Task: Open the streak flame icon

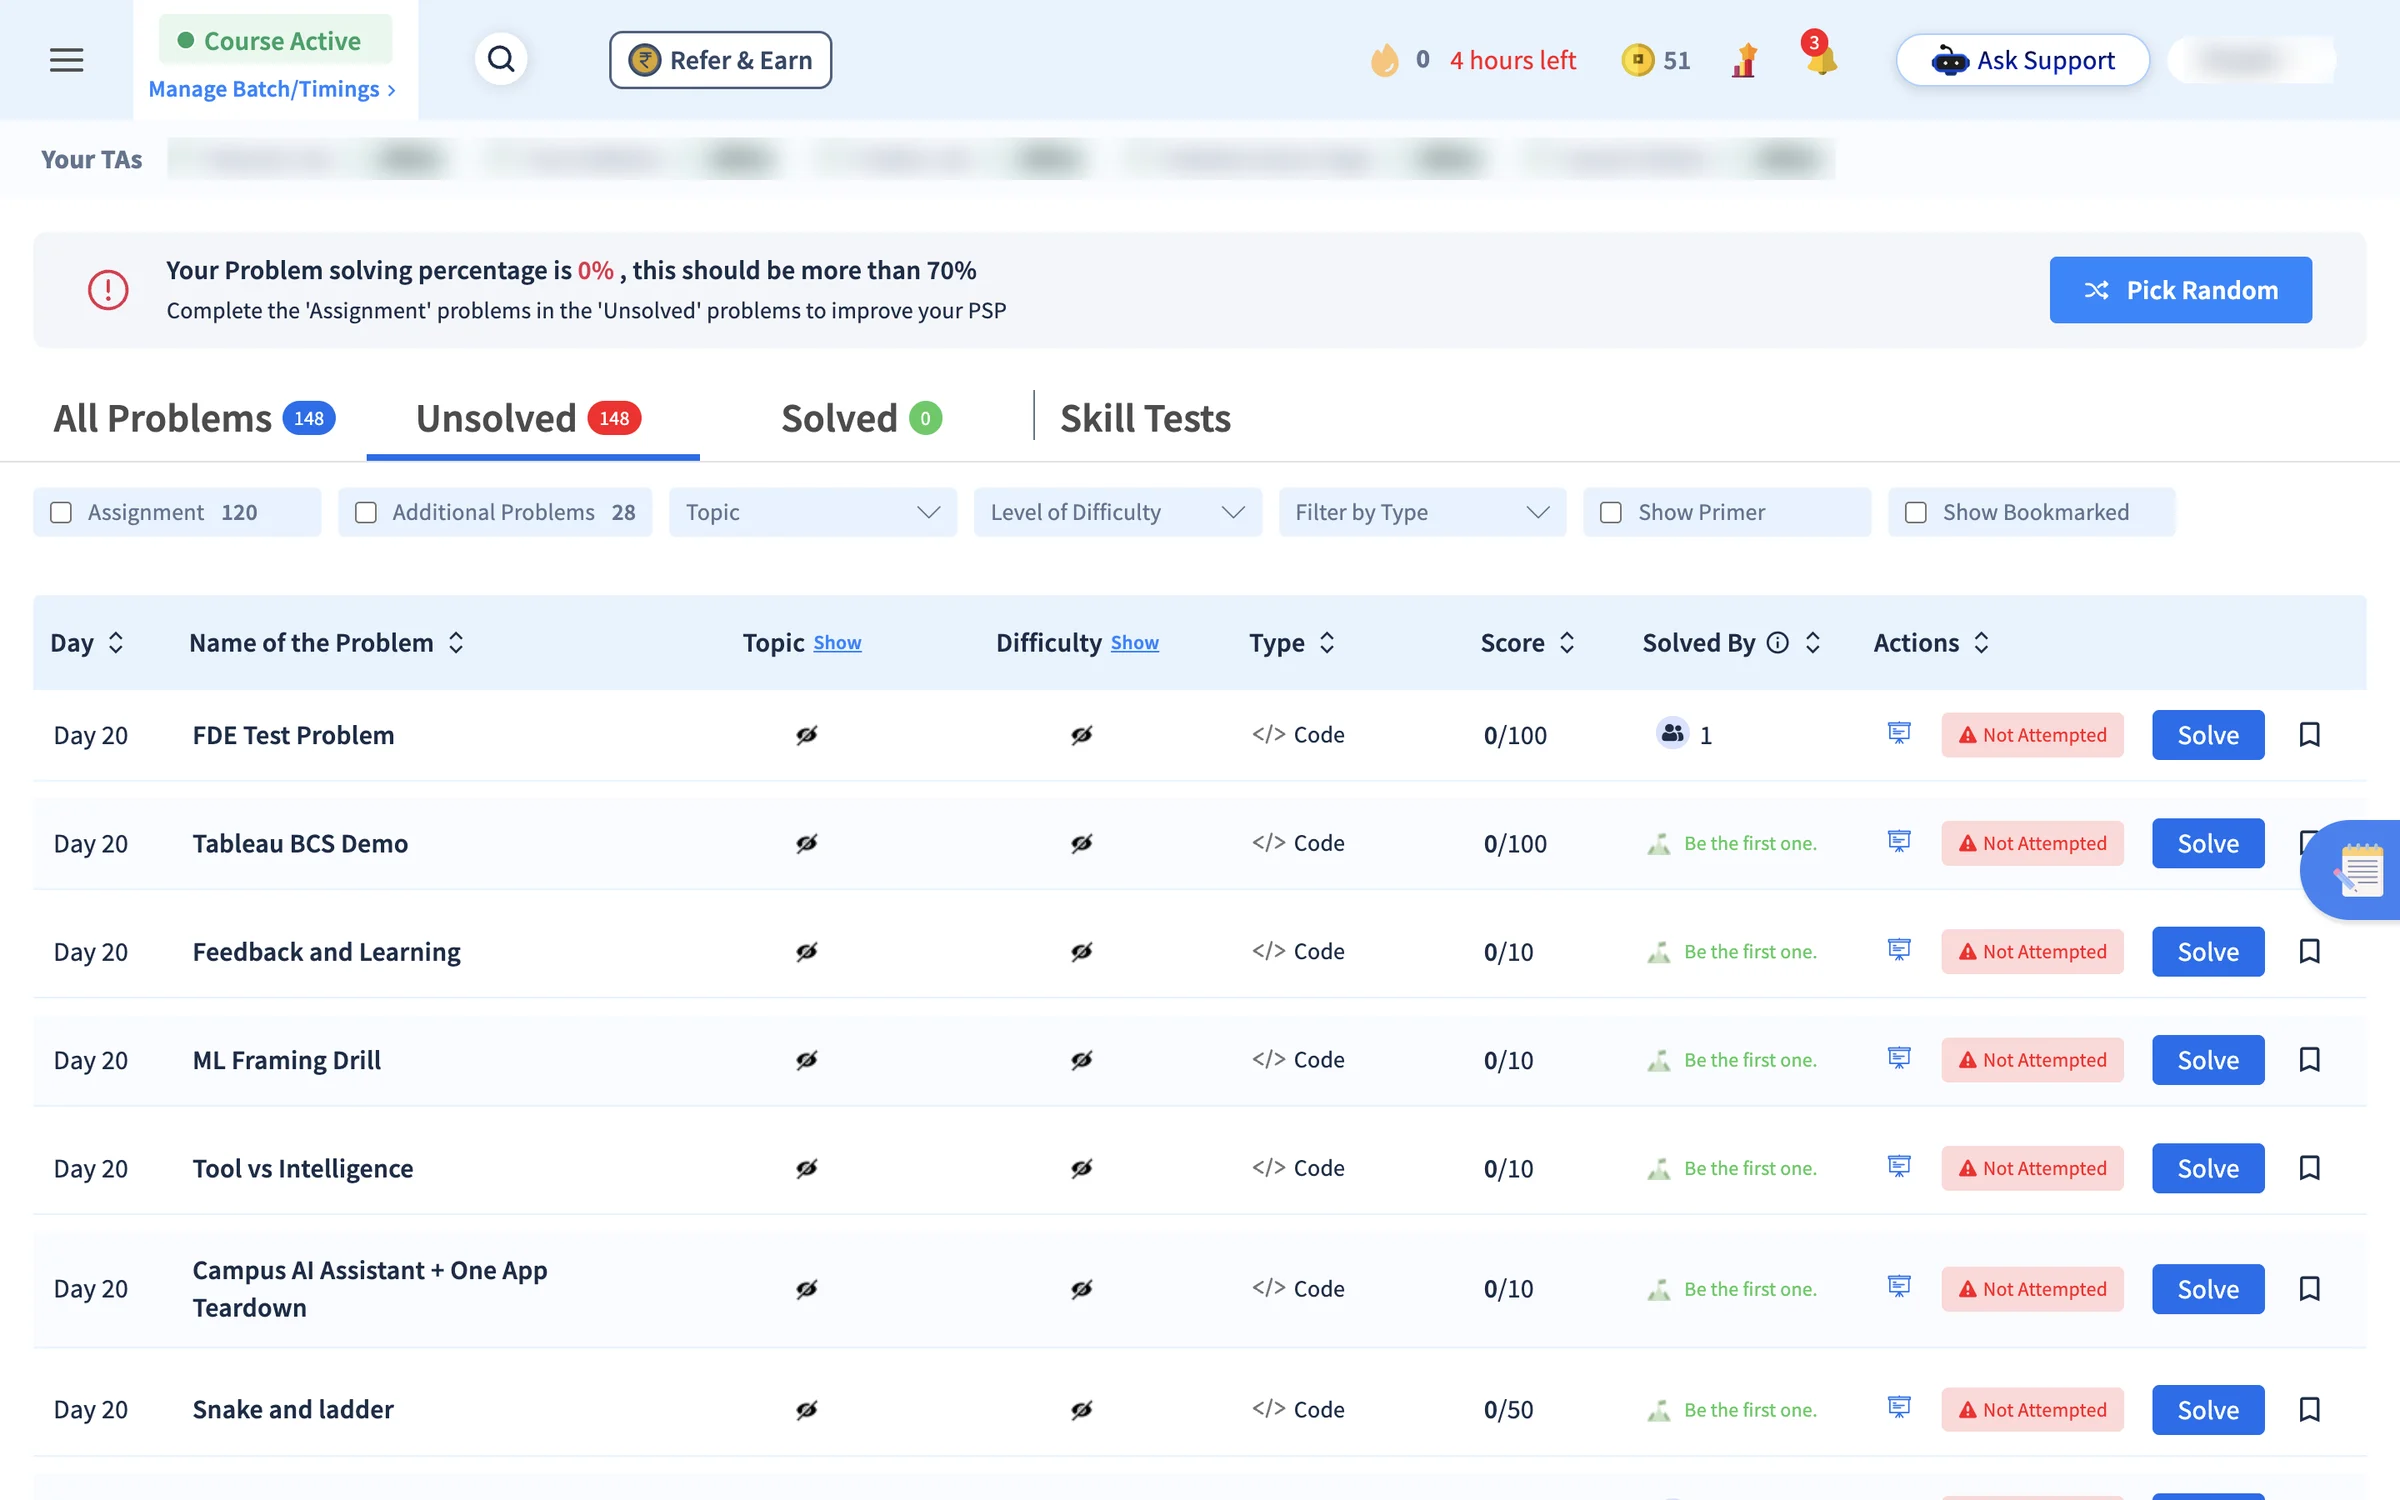Action: (x=1384, y=60)
